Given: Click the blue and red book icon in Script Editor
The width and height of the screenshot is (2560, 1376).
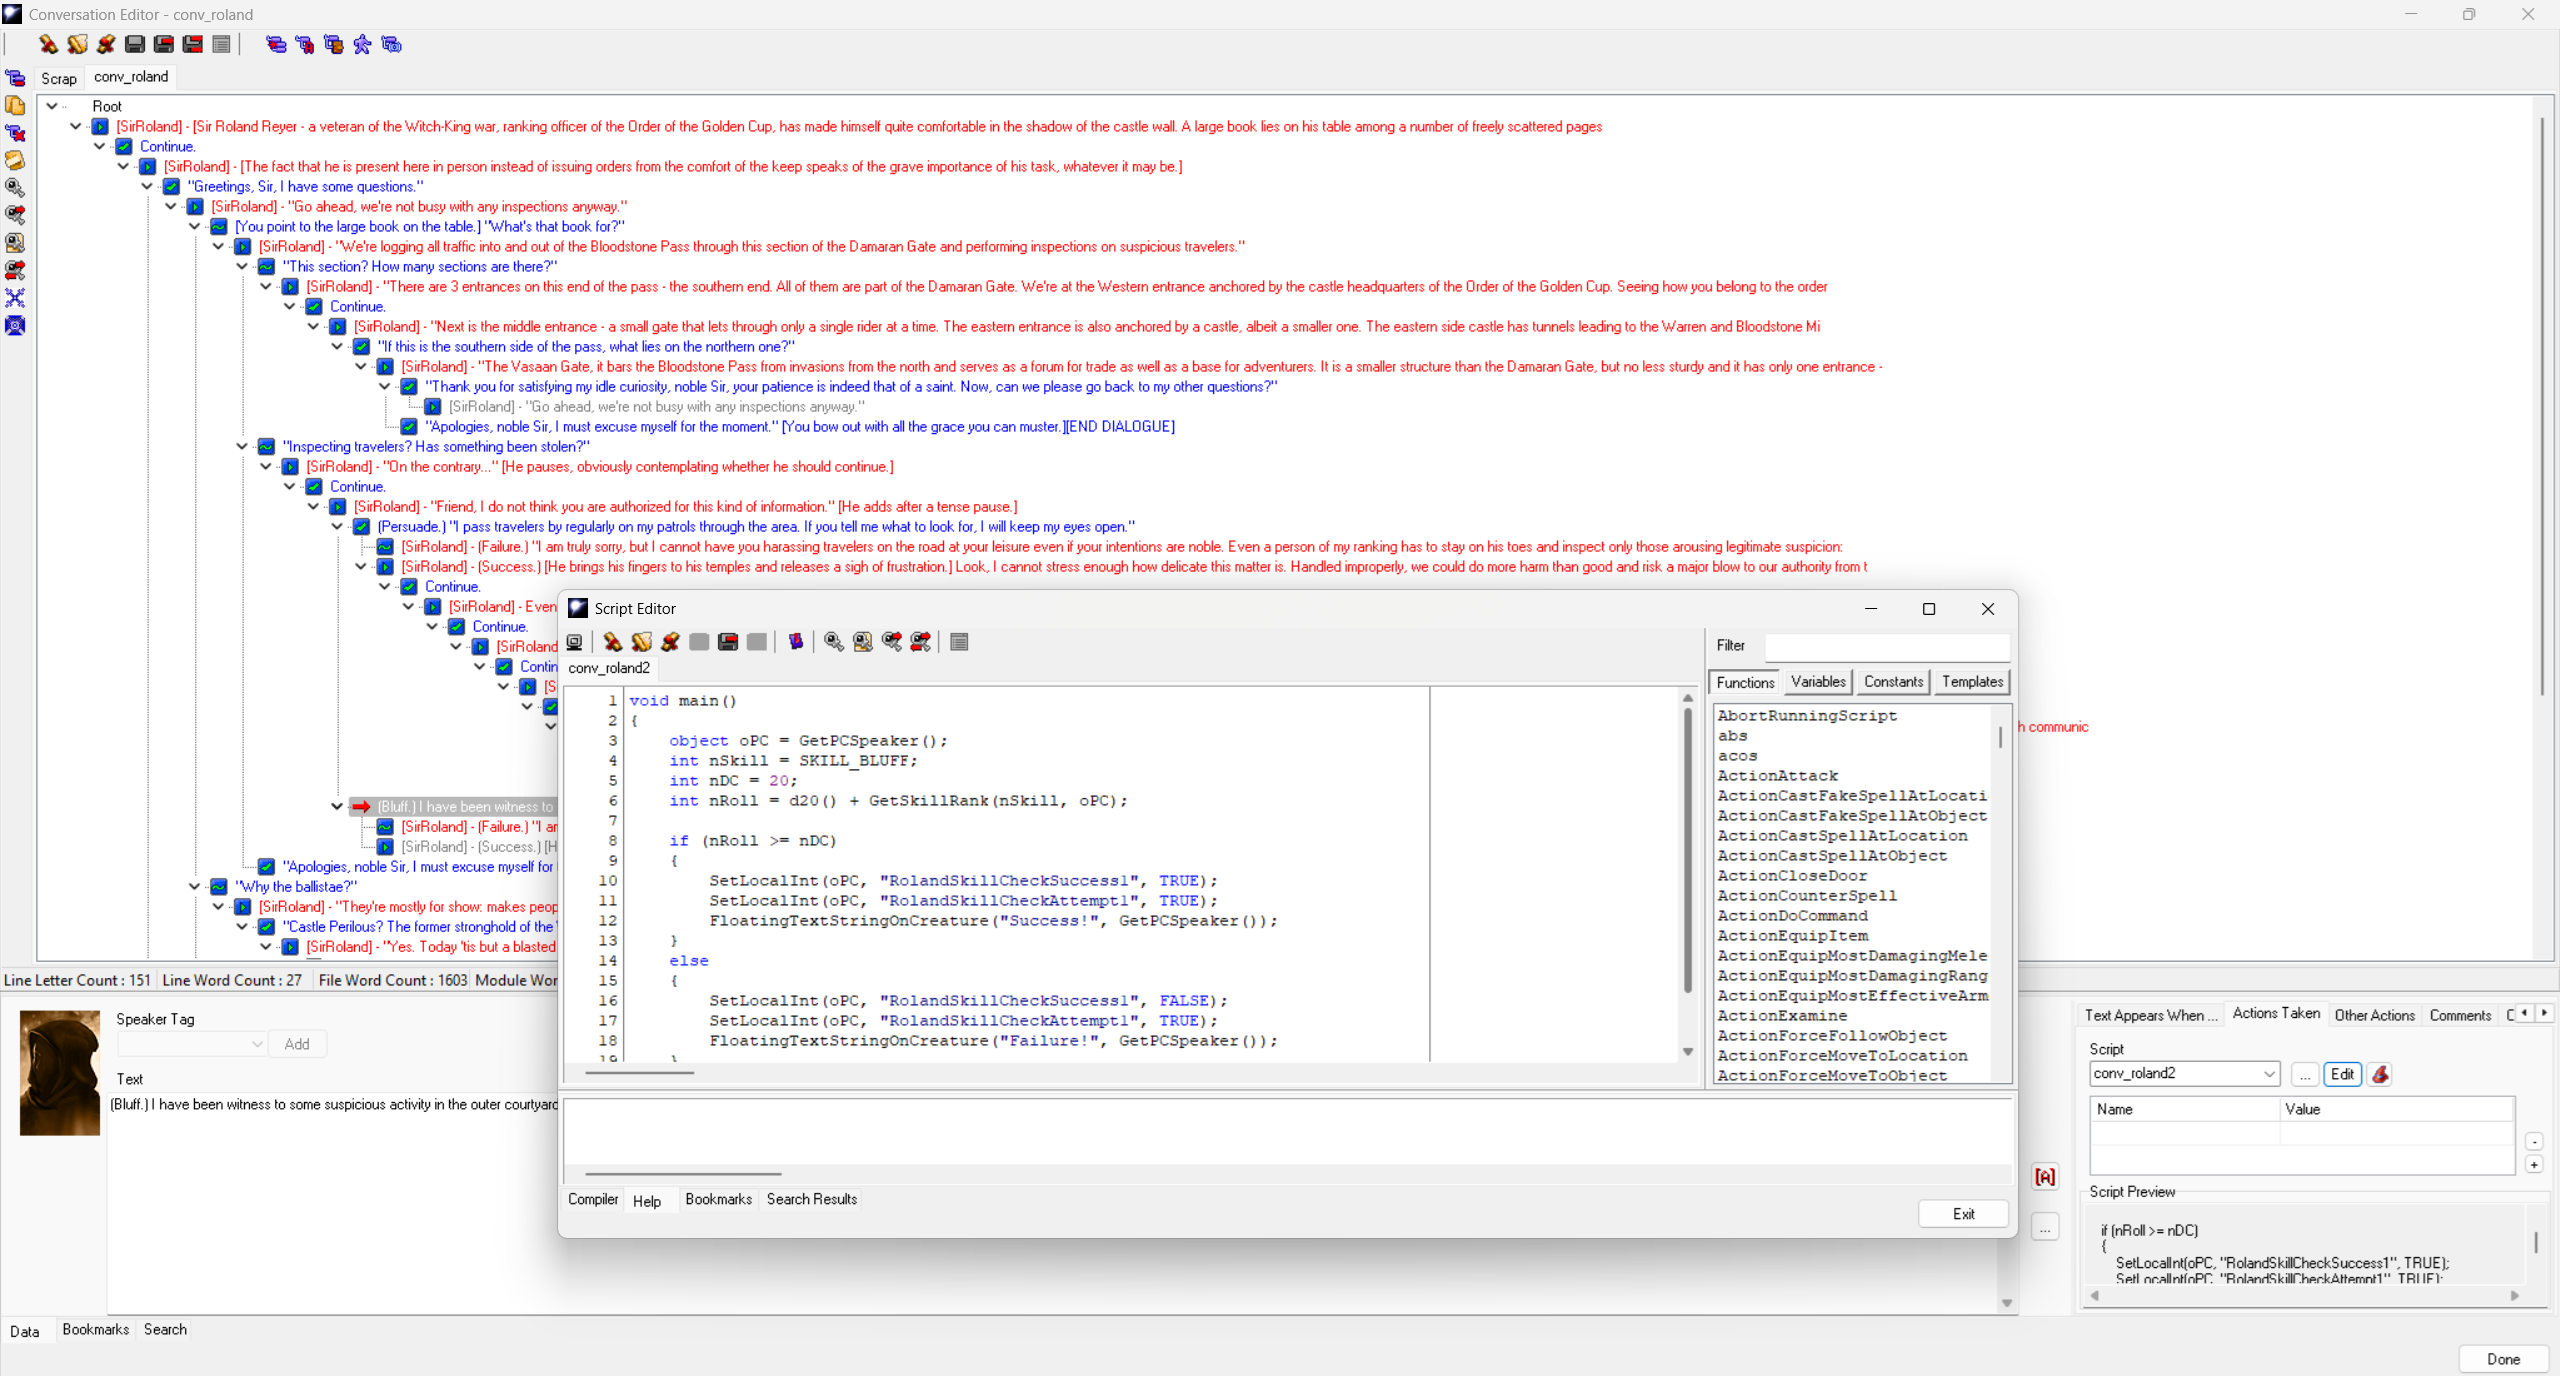Looking at the screenshot, I should coord(796,642).
